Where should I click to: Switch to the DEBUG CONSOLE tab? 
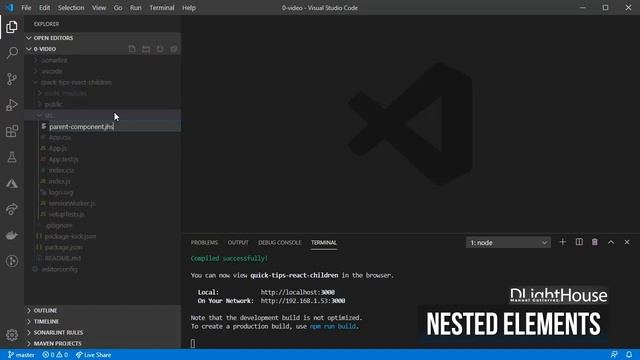coord(280,242)
